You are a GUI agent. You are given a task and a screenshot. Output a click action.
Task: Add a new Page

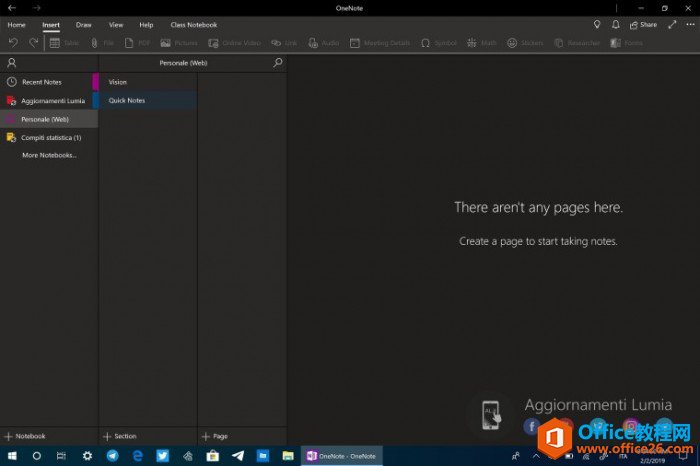[x=215, y=436]
